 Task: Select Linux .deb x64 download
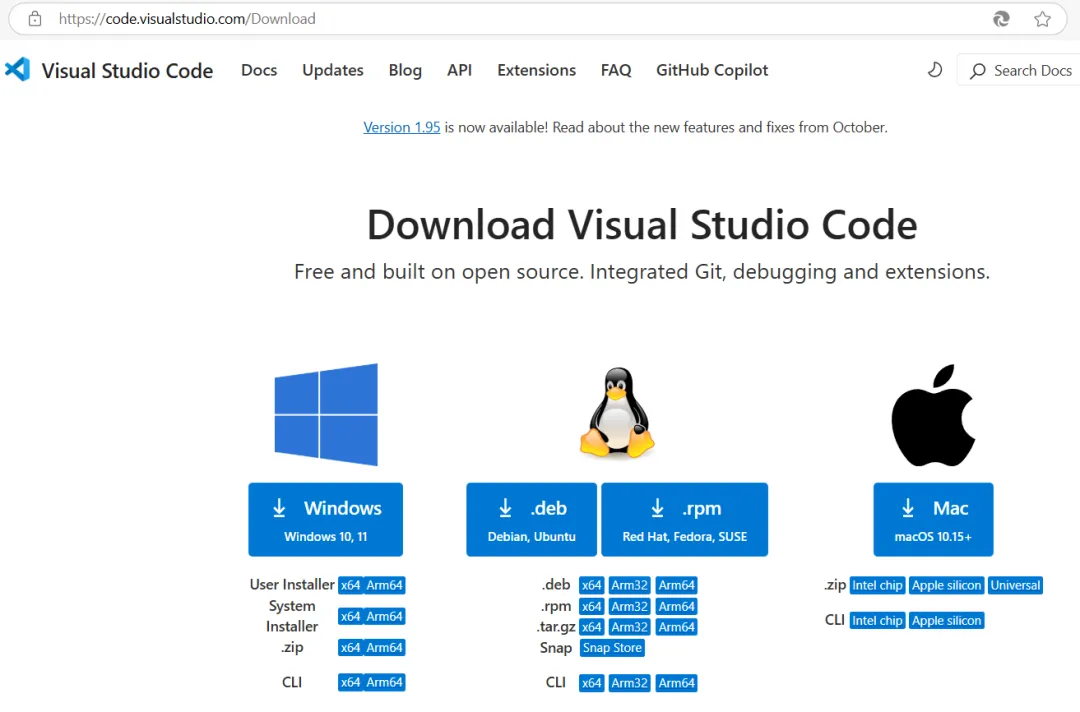592,585
